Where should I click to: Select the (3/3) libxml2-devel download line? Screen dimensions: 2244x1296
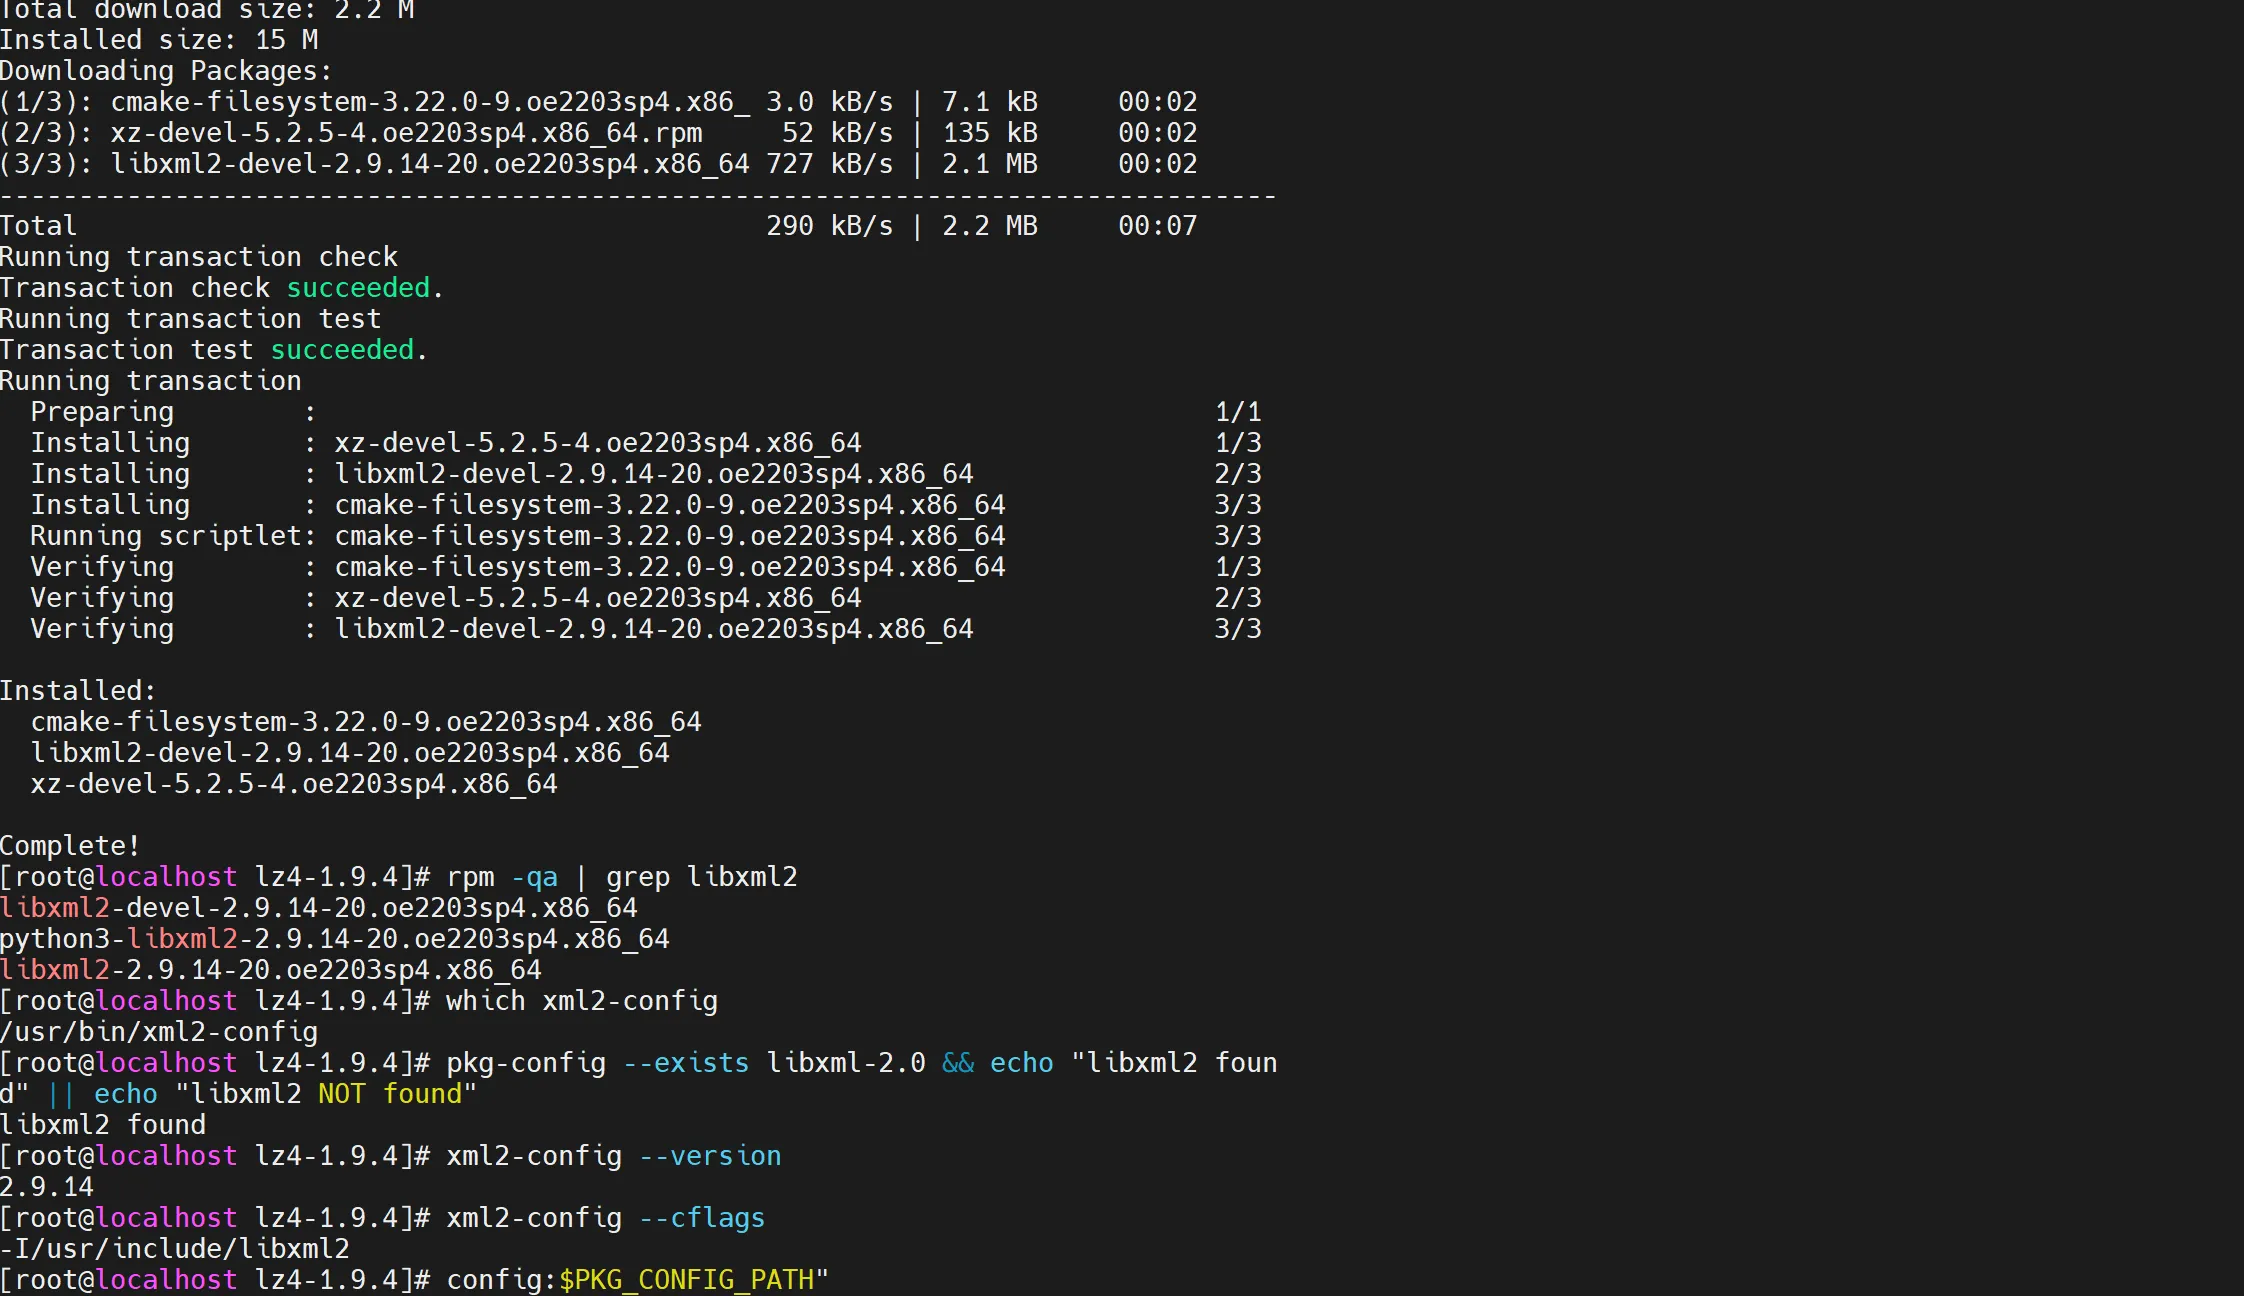point(599,164)
